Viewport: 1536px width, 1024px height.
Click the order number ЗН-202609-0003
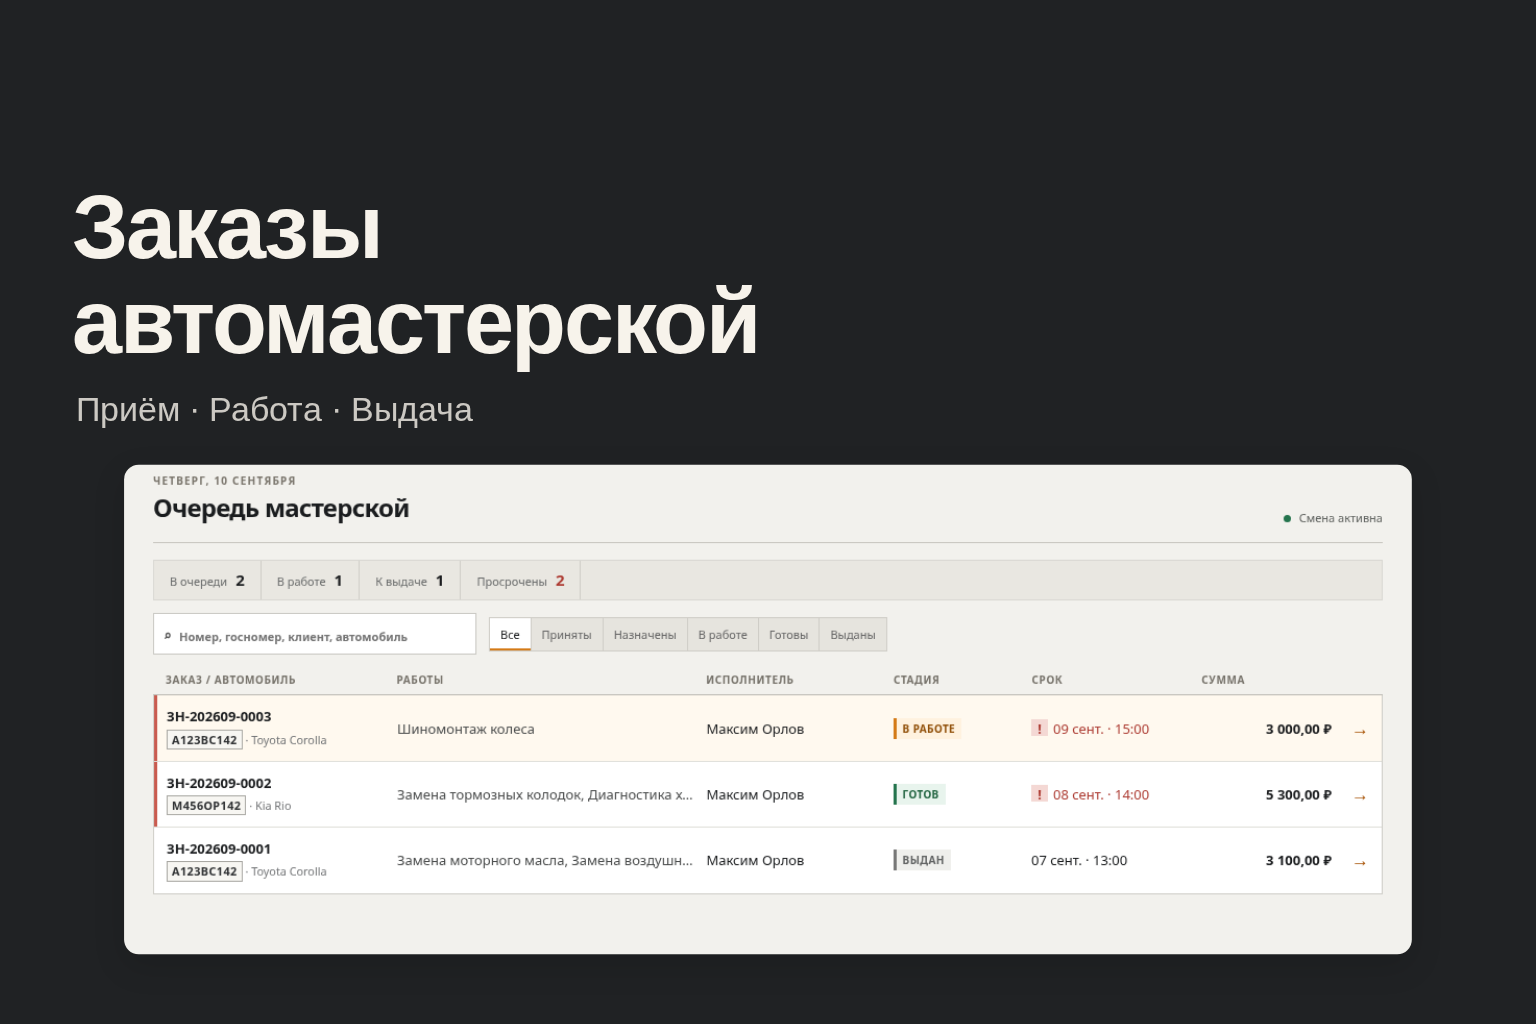click(x=219, y=717)
